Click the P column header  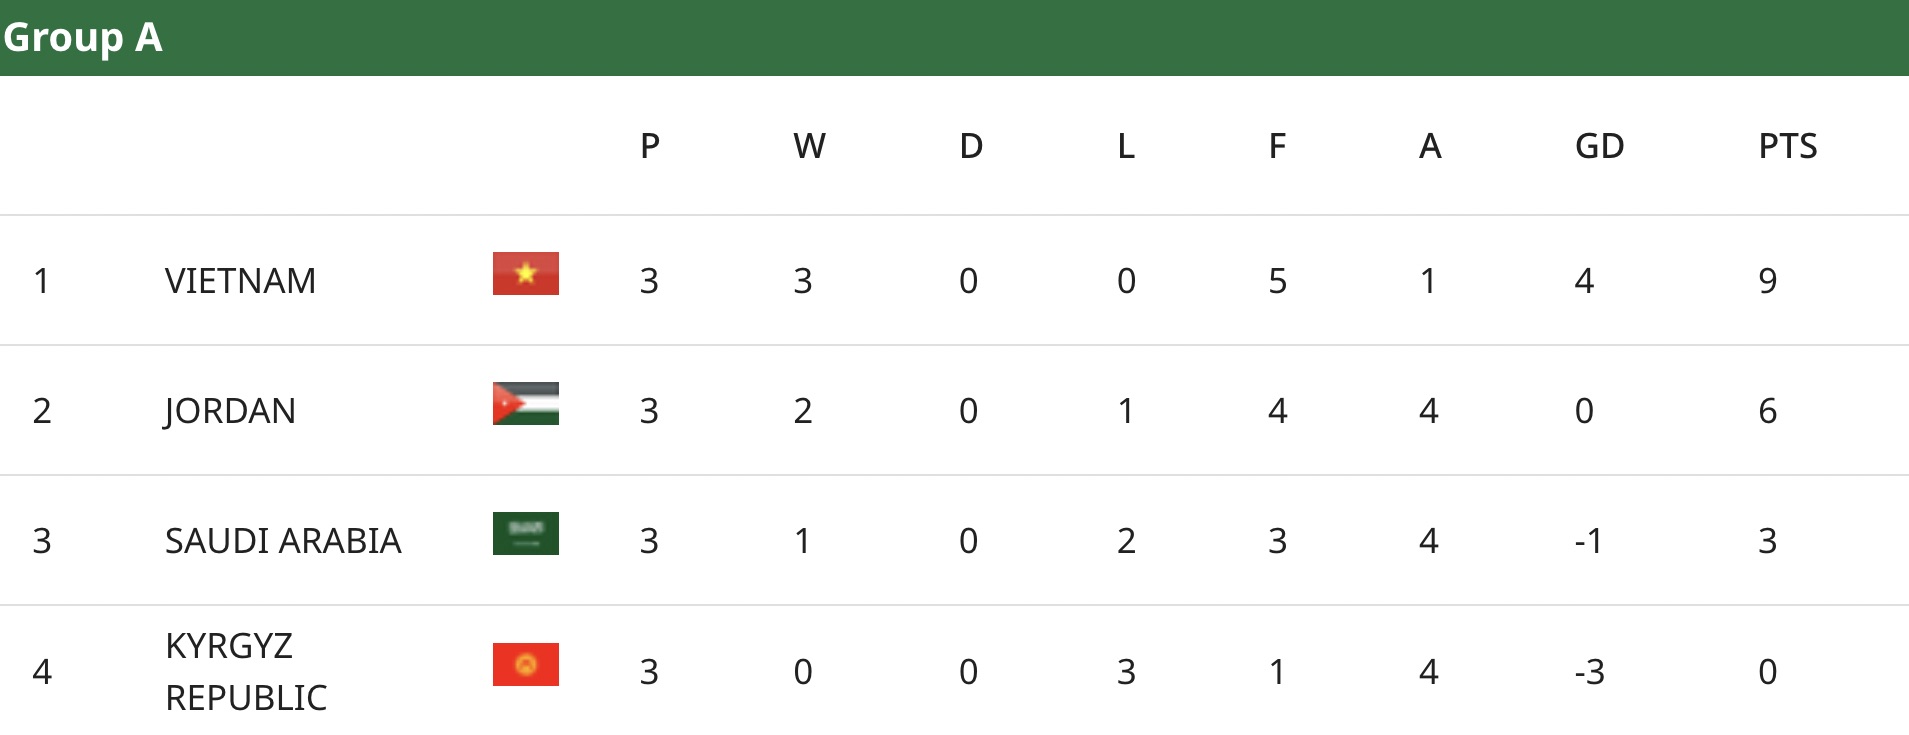point(650,147)
